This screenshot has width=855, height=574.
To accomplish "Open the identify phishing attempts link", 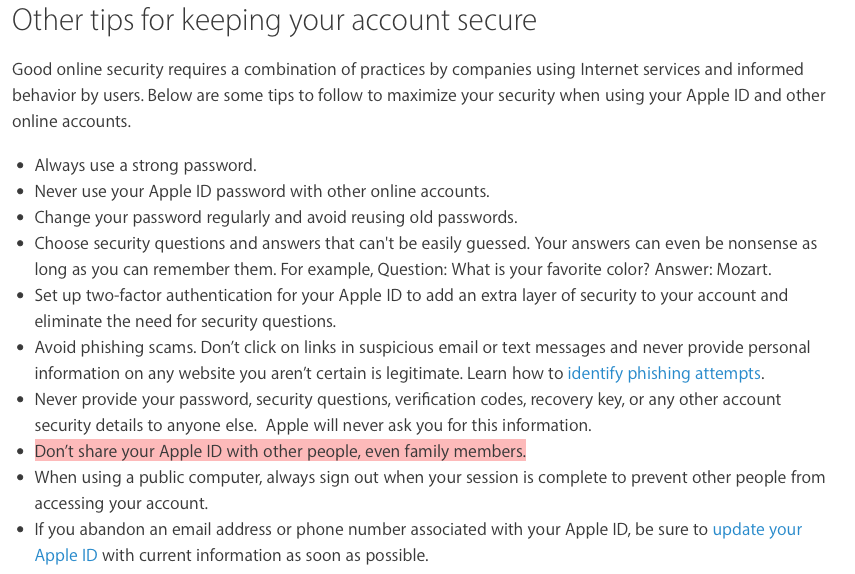I will (664, 373).
